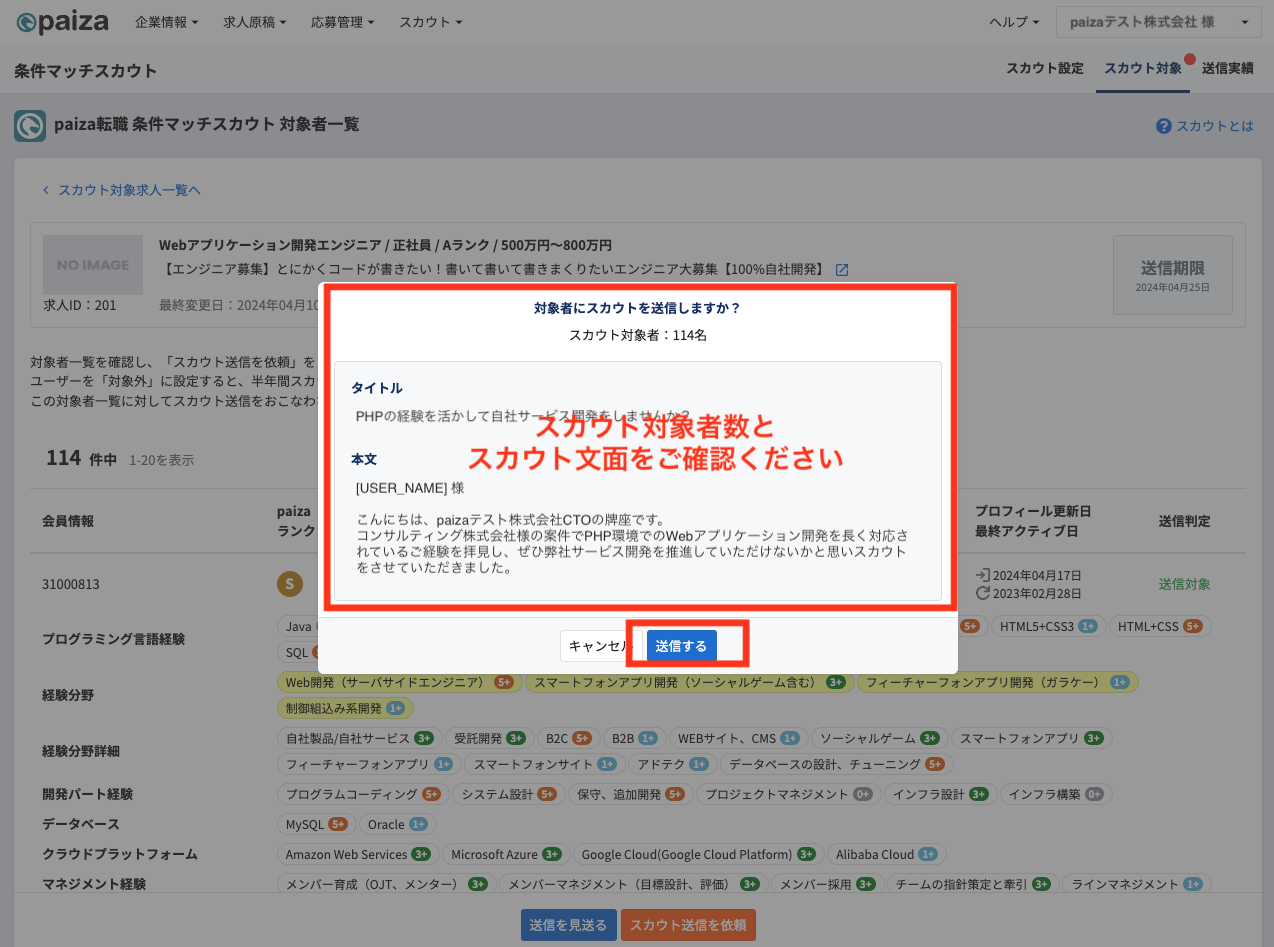The height and width of the screenshot is (947, 1274).
Task: Click the NO IMAGE job thumbnail
Action: click(x=93, y=265)
